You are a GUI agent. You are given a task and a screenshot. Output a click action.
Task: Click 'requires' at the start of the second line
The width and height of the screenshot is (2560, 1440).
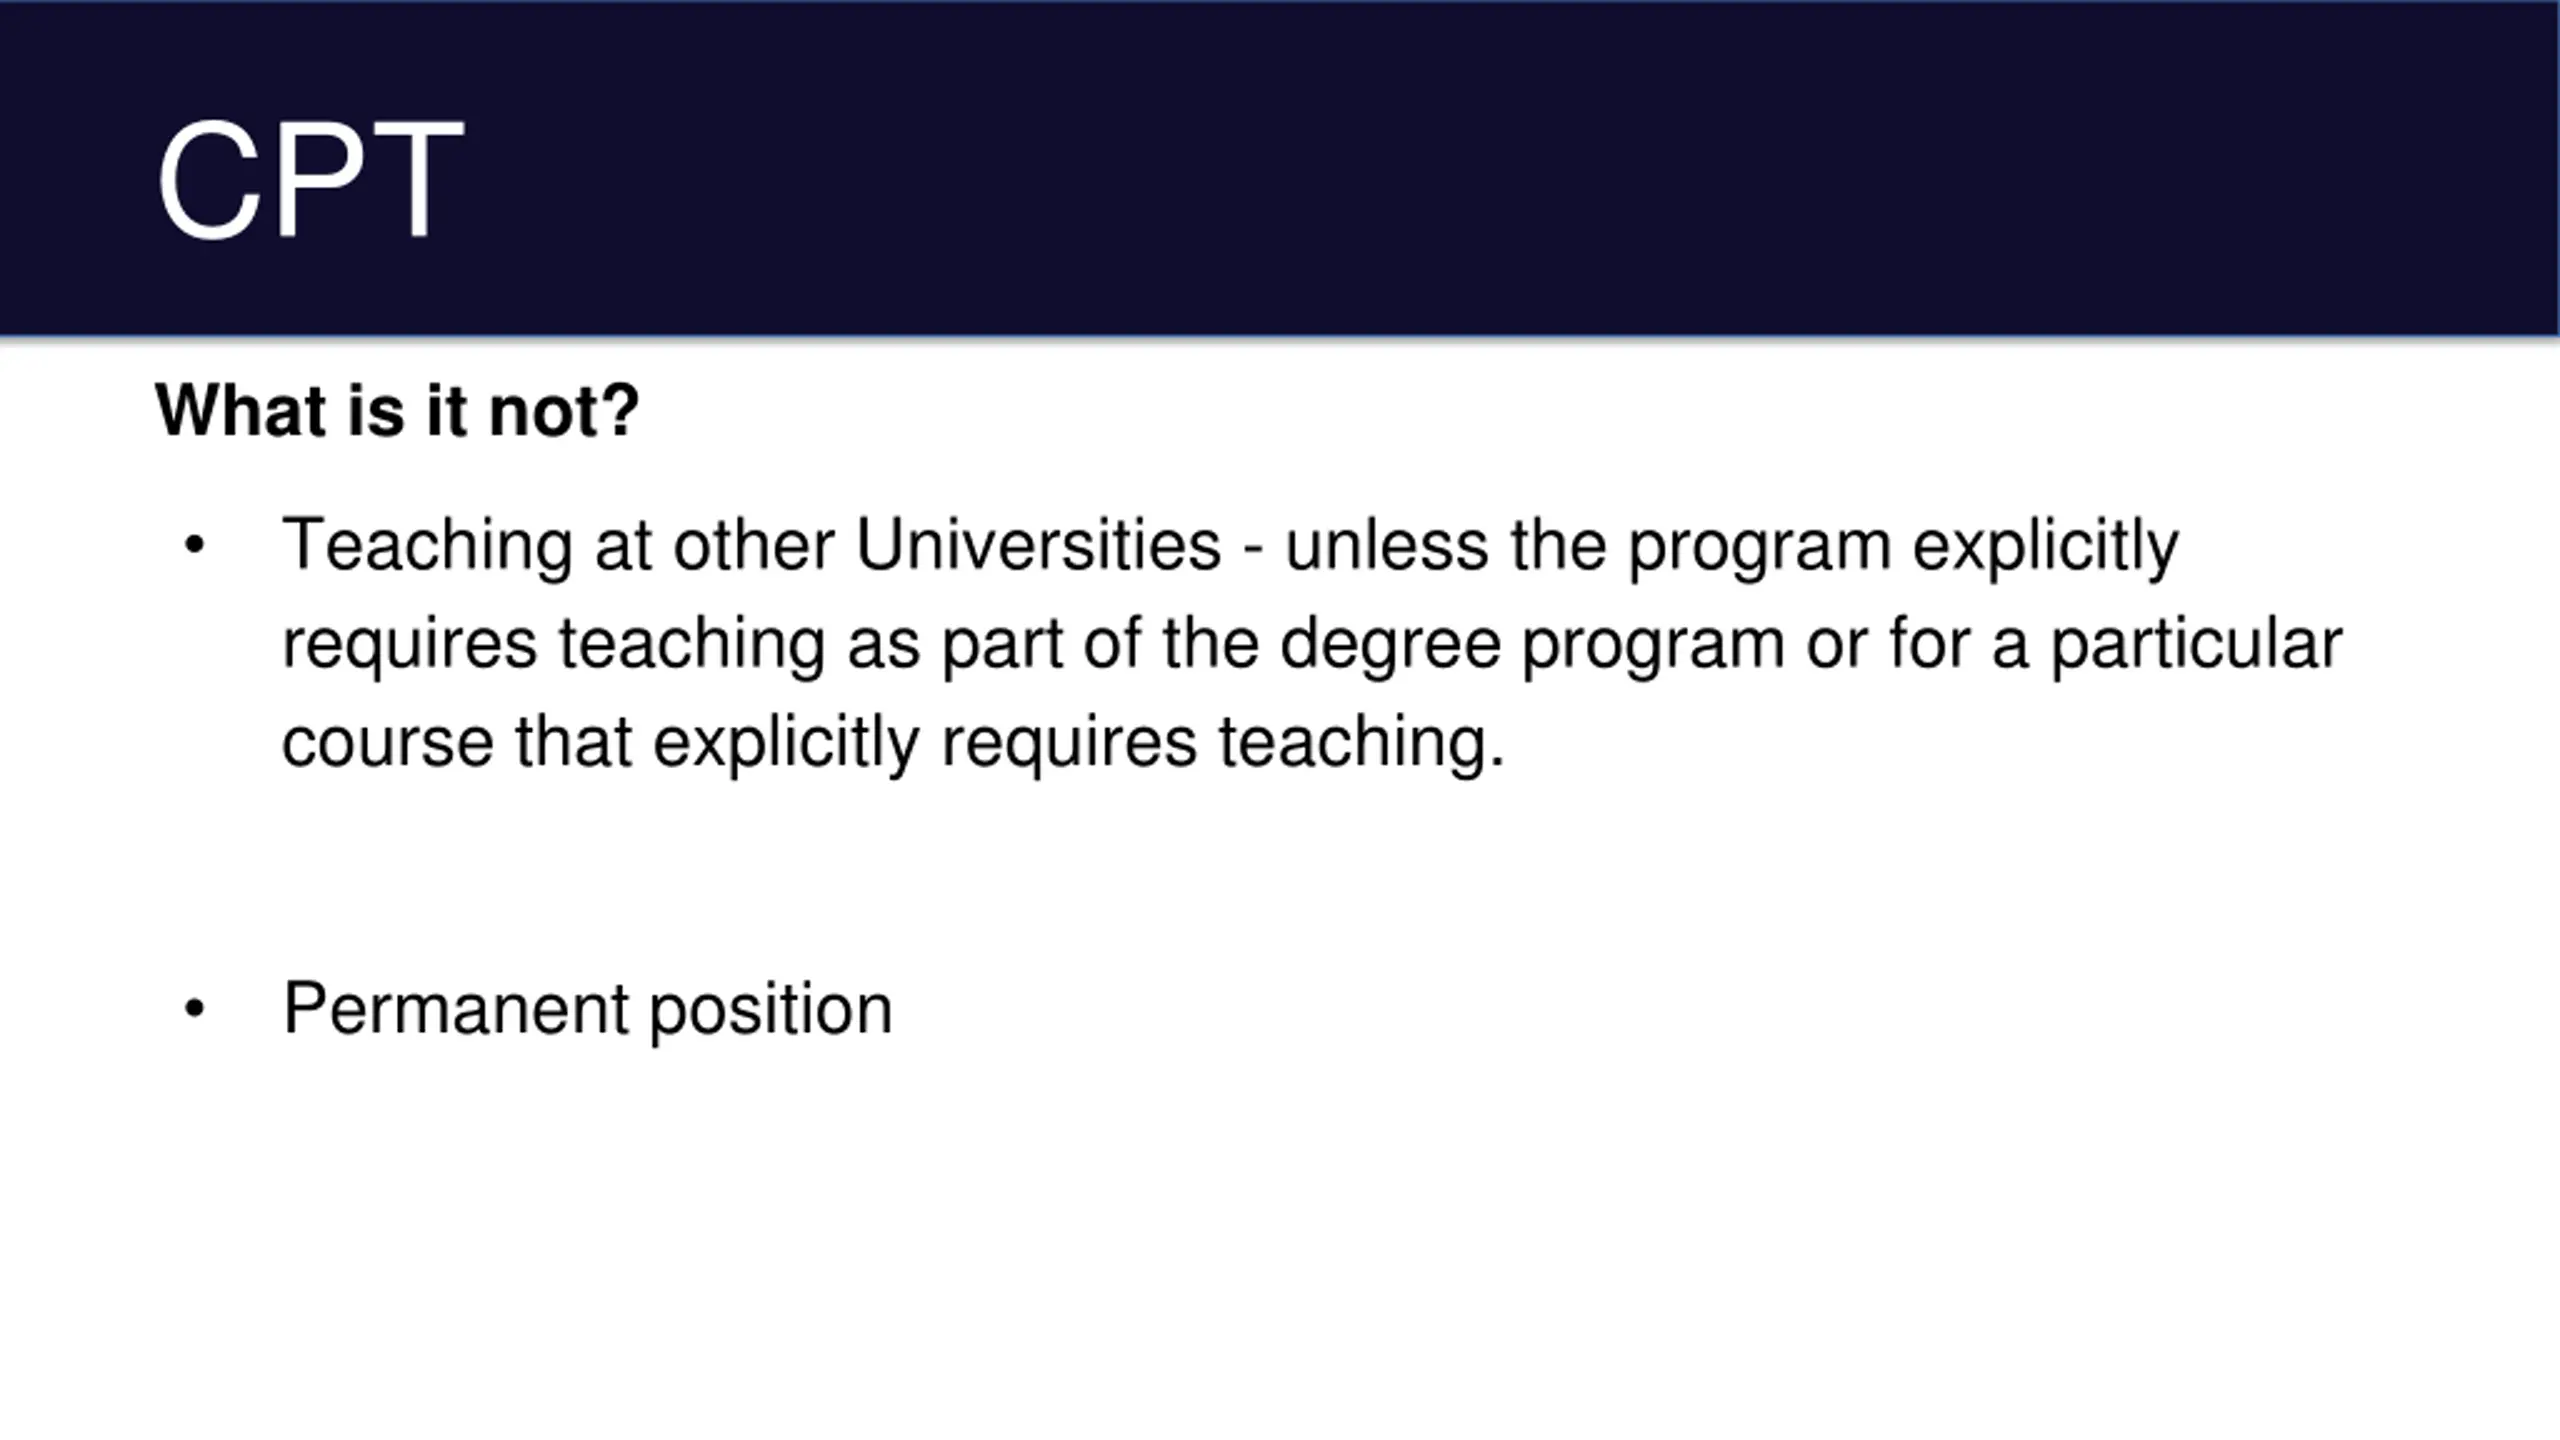point(410,644)
